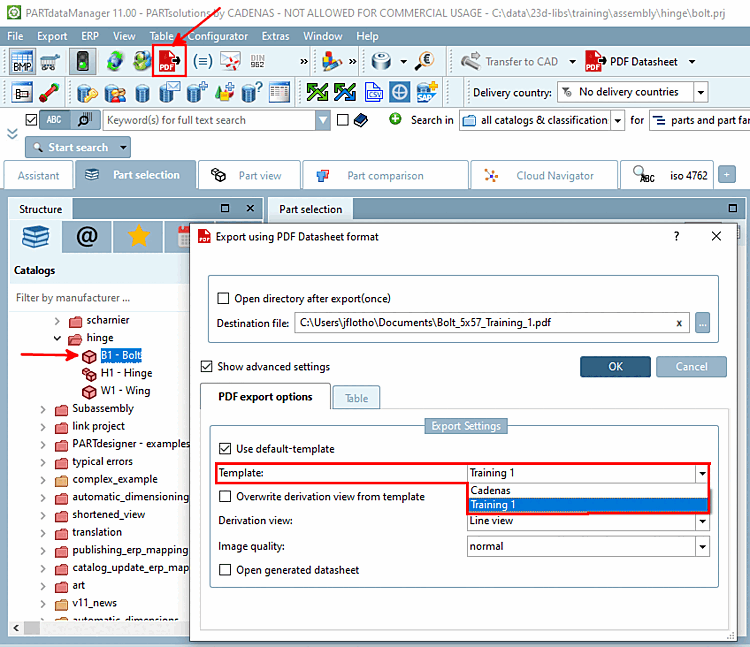Select the H1 - Hinge tree item
The image size is (750, 647).
(x=126, y=373)
